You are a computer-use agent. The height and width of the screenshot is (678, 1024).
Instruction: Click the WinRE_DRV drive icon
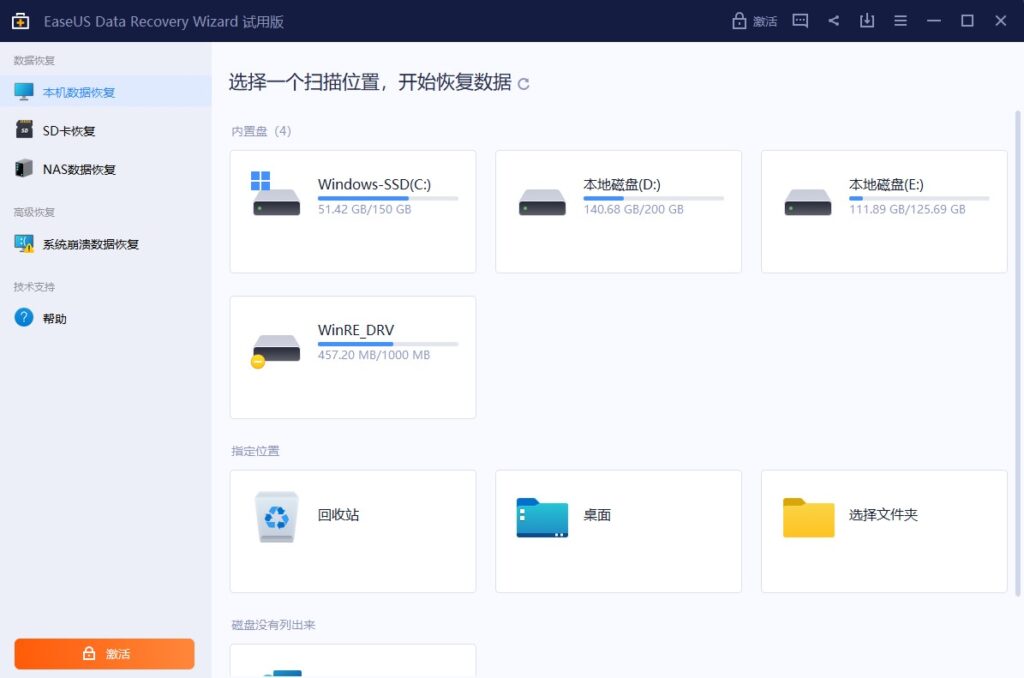click(276, 351)
